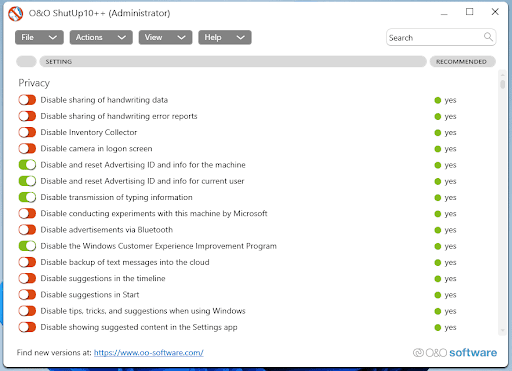Open the Actions dropdown chevron

tap(122, 37)
